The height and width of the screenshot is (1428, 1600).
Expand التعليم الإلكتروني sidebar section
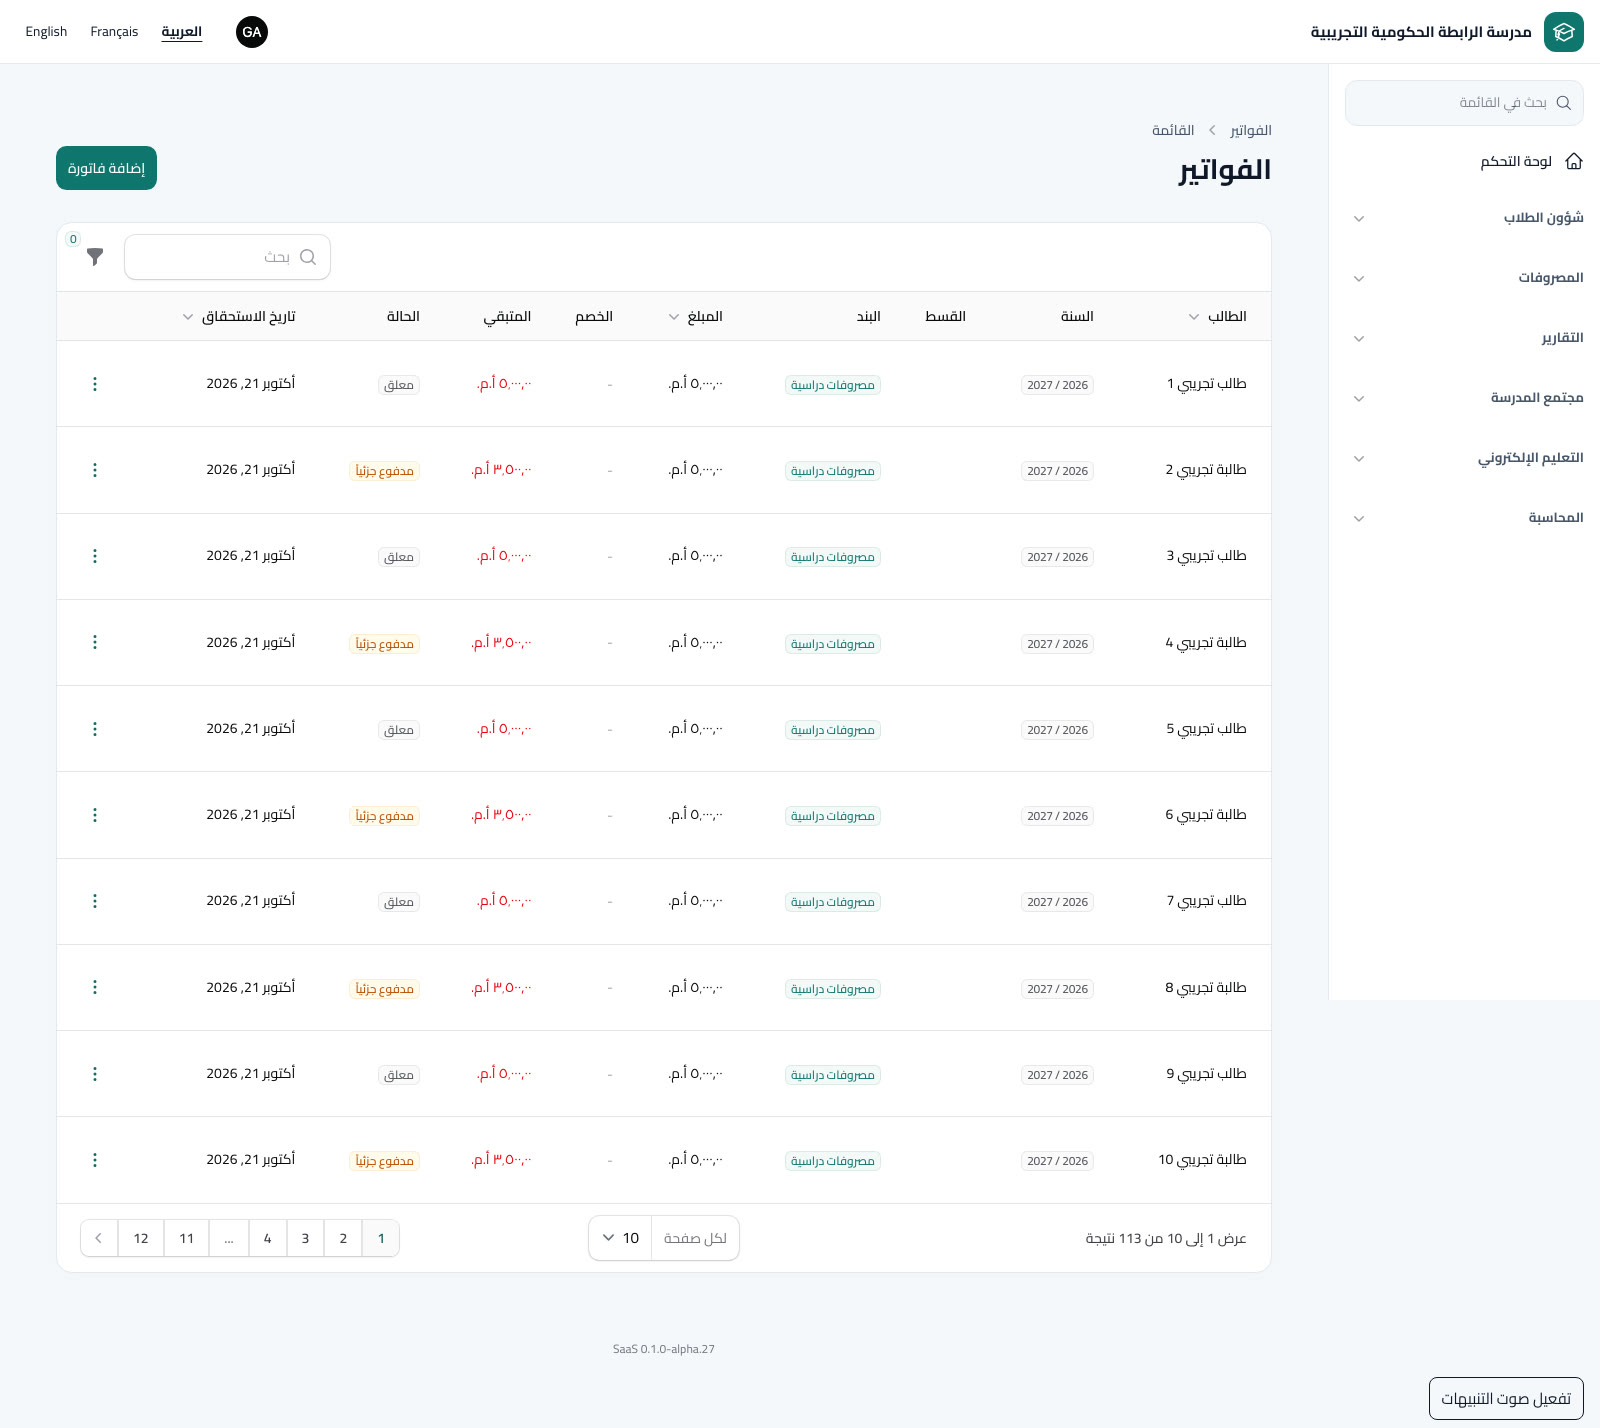pos(1464,458)
